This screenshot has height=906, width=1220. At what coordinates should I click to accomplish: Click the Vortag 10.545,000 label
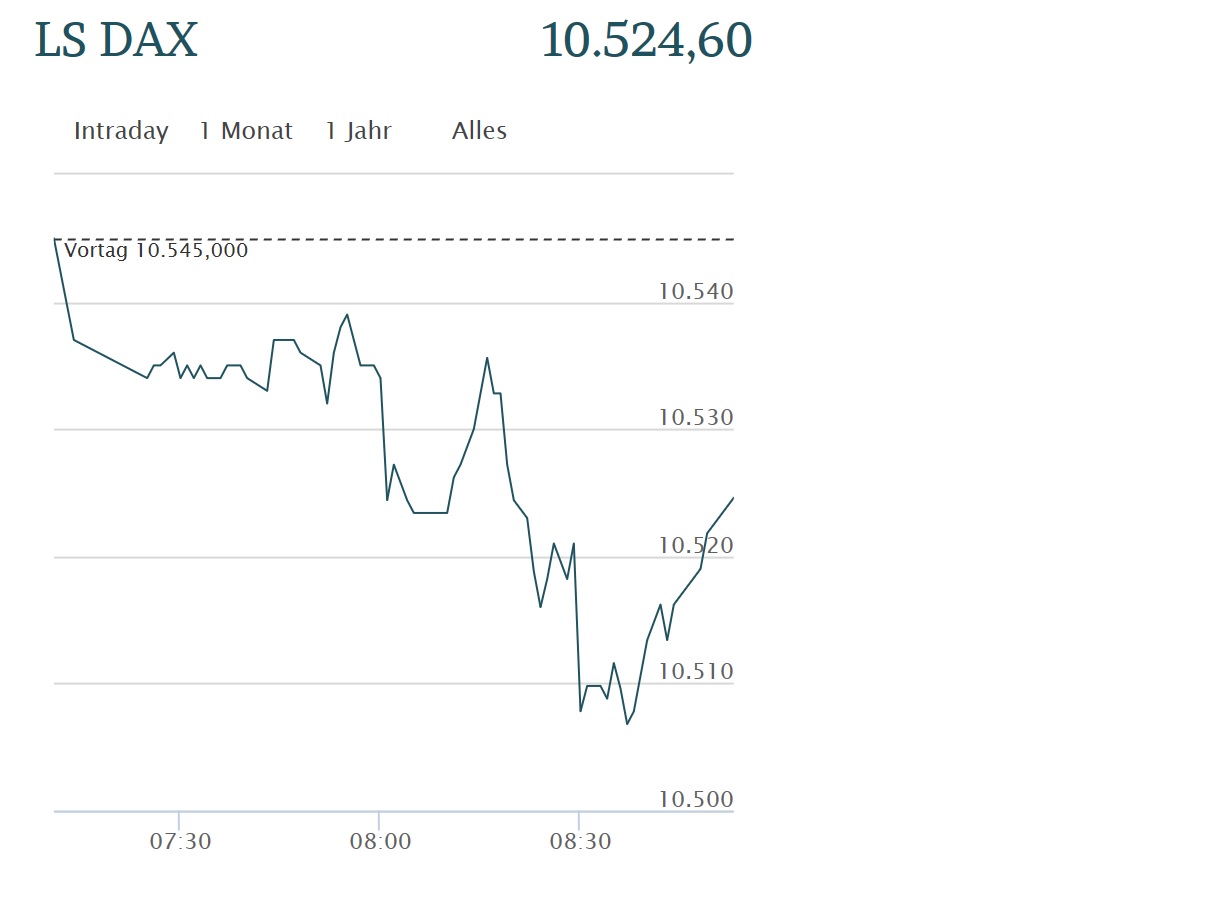pyautogui.click(x=156, y=250)
